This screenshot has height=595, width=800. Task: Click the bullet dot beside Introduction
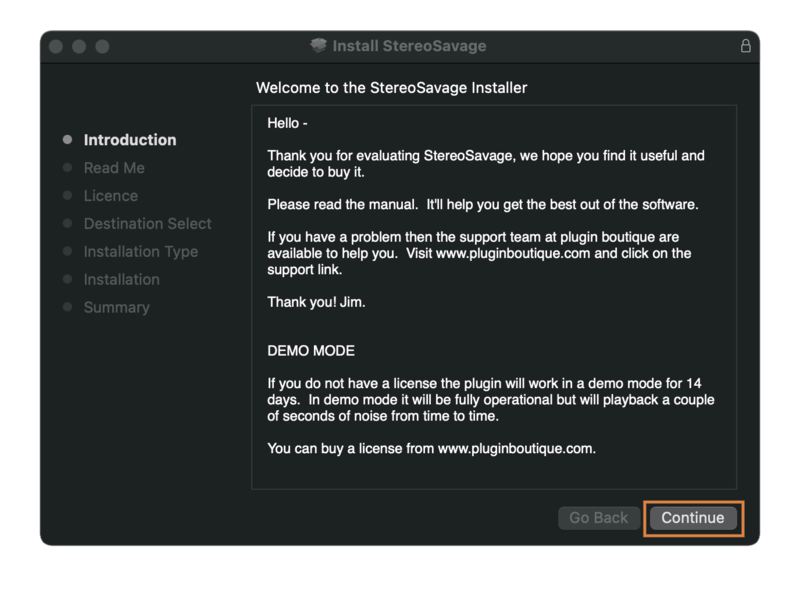tap(67, 140)
